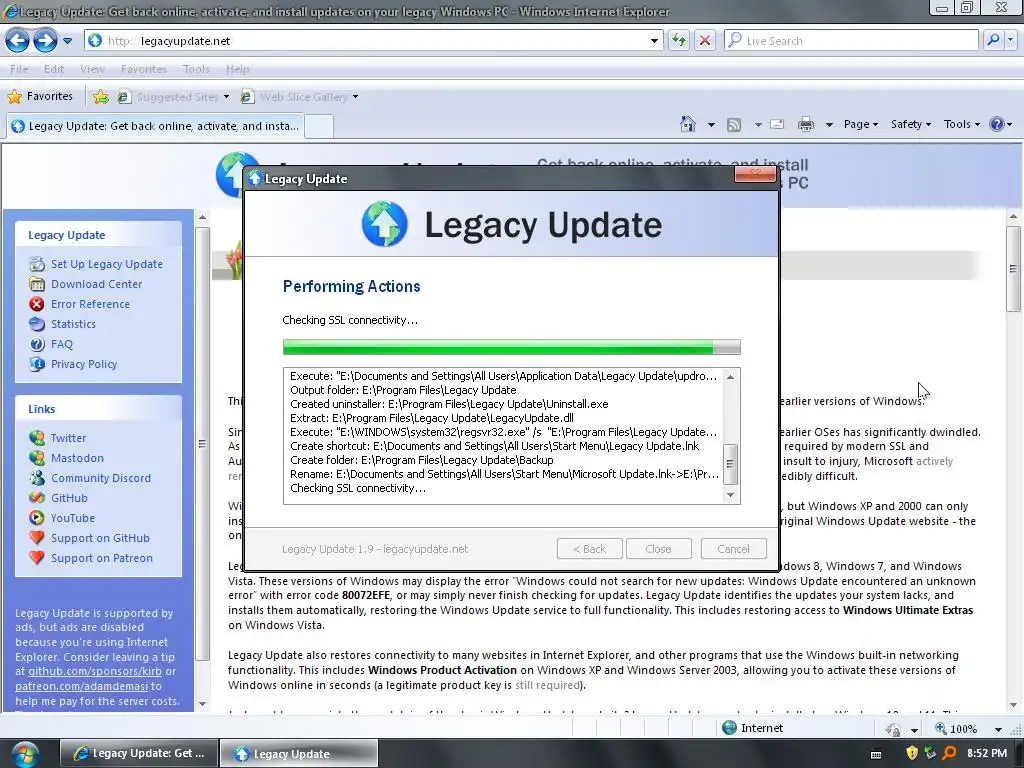Run search with the magnifier button
Viewport: 1024px width, 768px height.
tap(993, 40)
